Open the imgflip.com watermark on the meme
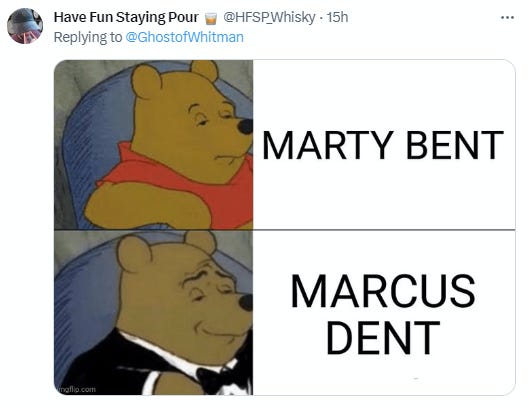This screenshot has width=529, height=408. point(76,389)
